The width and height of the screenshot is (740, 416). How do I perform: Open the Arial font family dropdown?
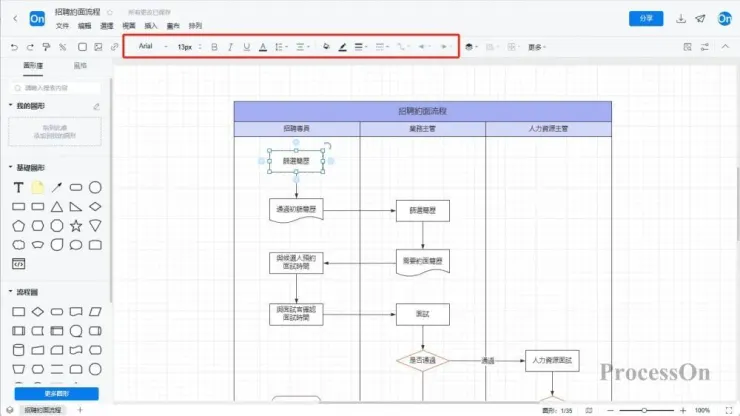[152, 46]
